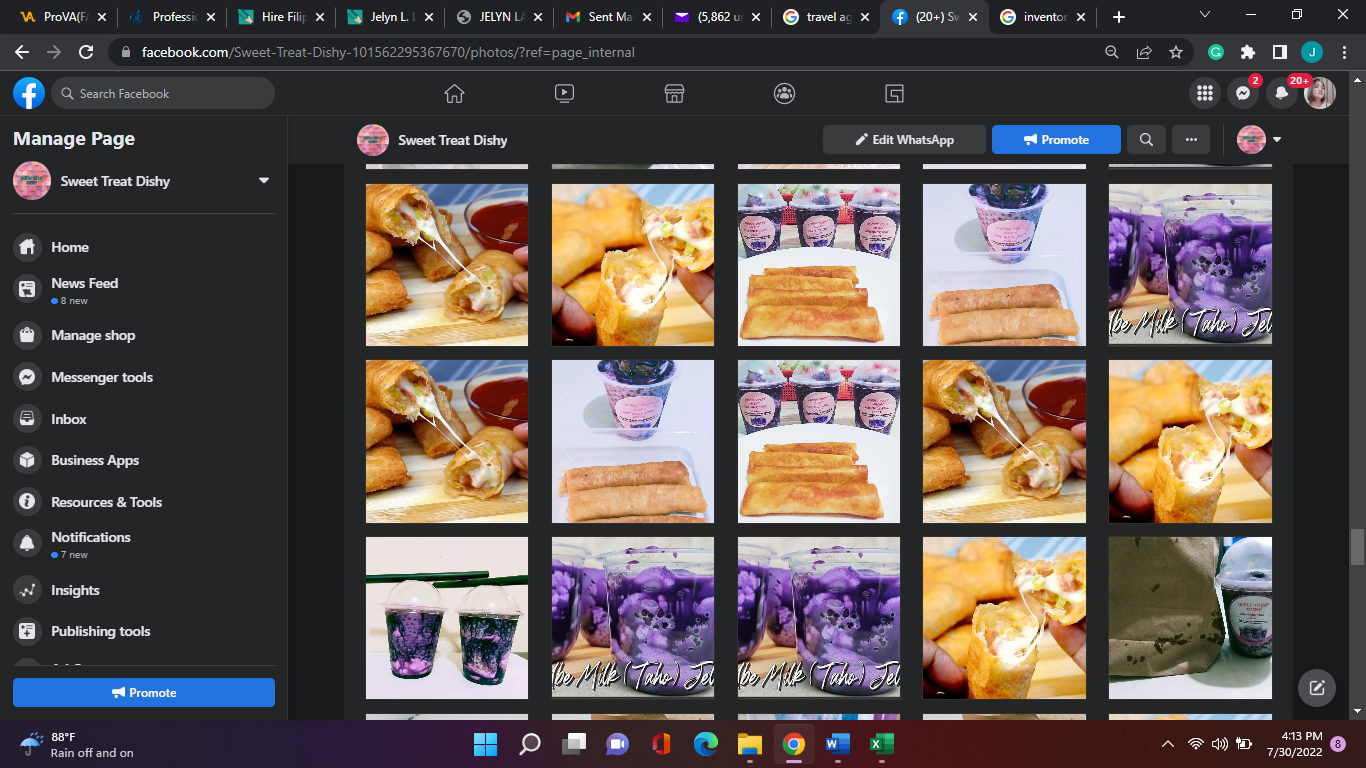
Task: Open the weather widget showing 88°F
Action: click(x=77, y=744)
